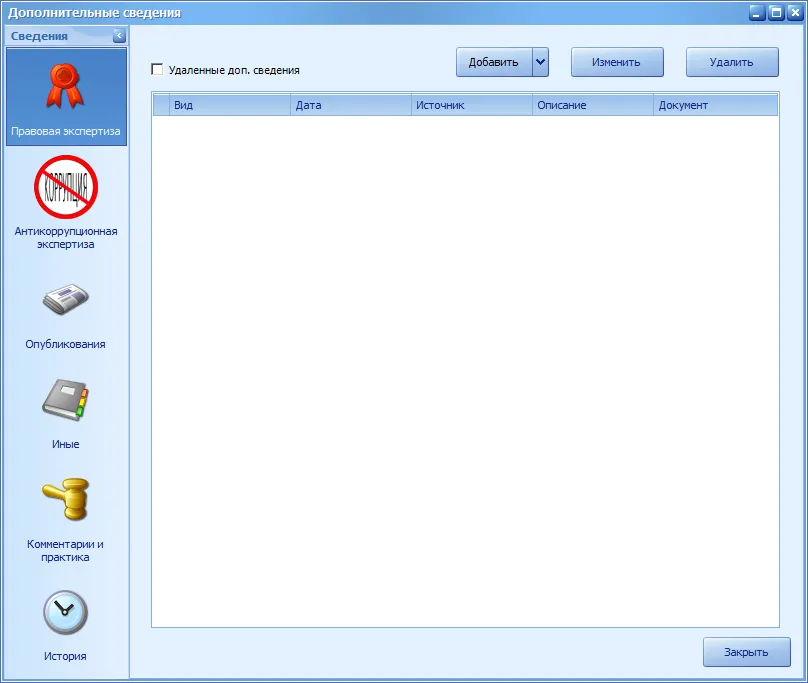Sort by the Документ column header

(x=716, y=105)
